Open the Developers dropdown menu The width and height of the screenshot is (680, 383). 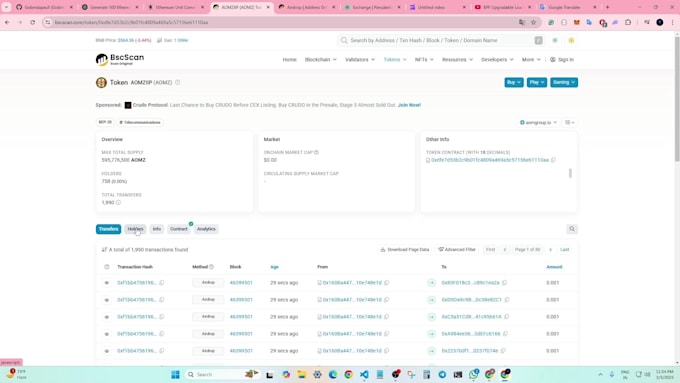point(497,59)
